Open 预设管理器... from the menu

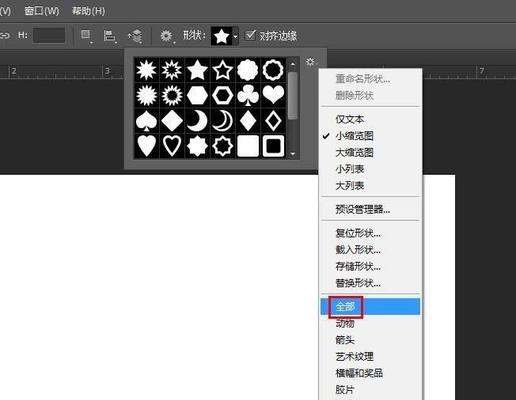[x=363, y=209]
